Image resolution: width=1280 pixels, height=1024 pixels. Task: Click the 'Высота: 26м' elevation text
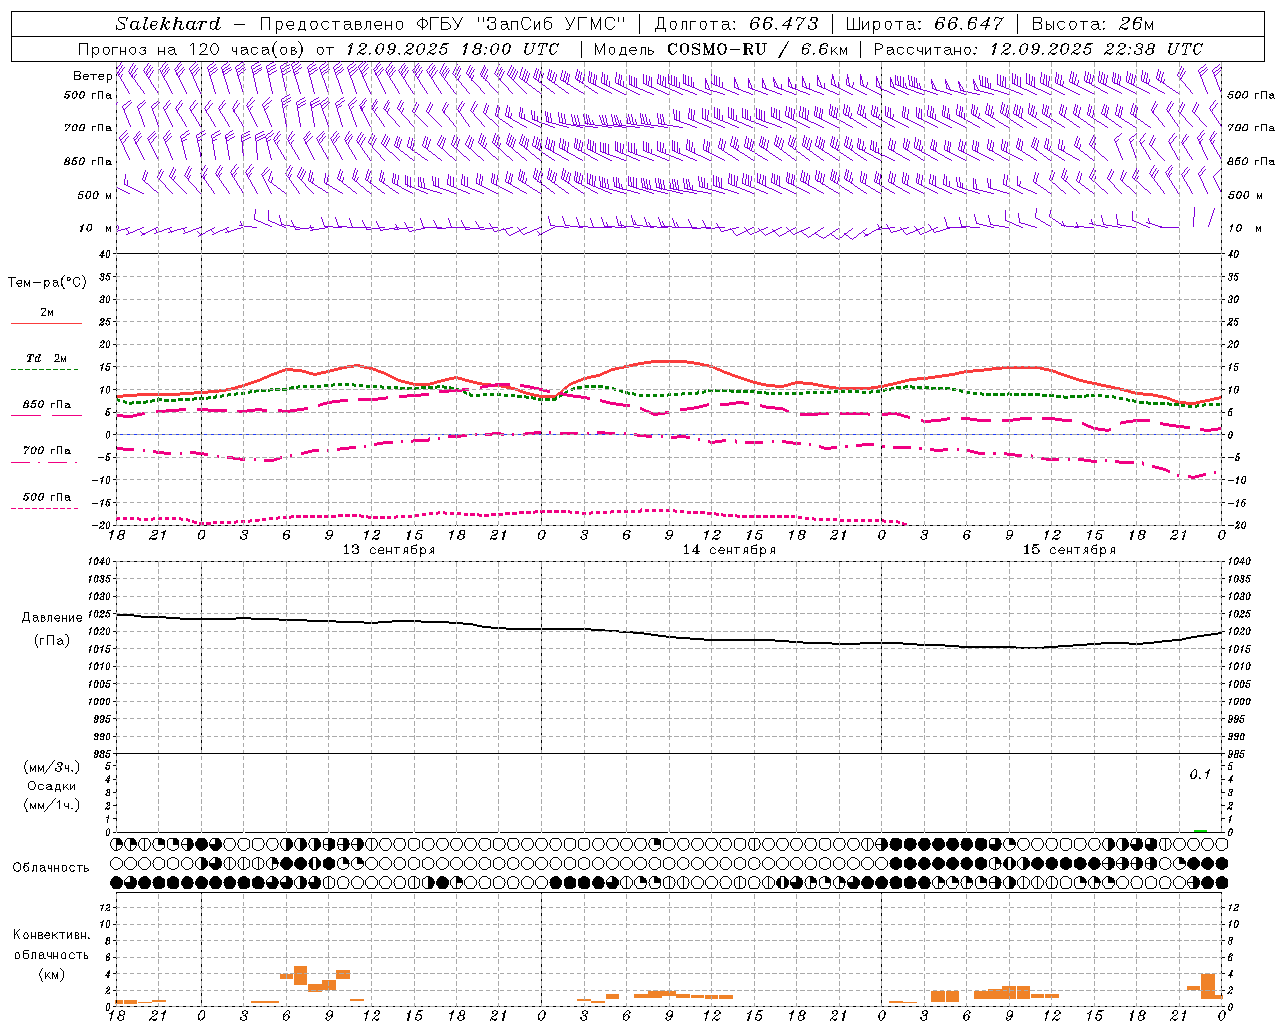1092,24
